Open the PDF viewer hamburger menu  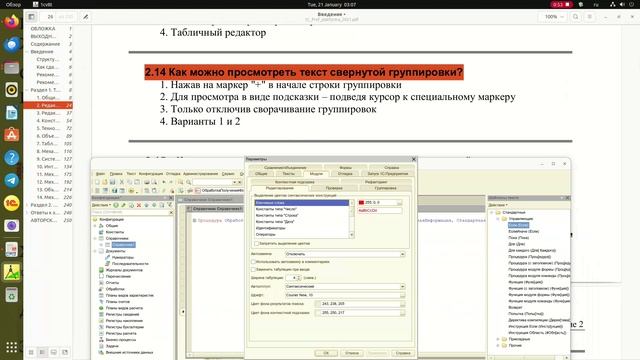click(x=589, y=17)
